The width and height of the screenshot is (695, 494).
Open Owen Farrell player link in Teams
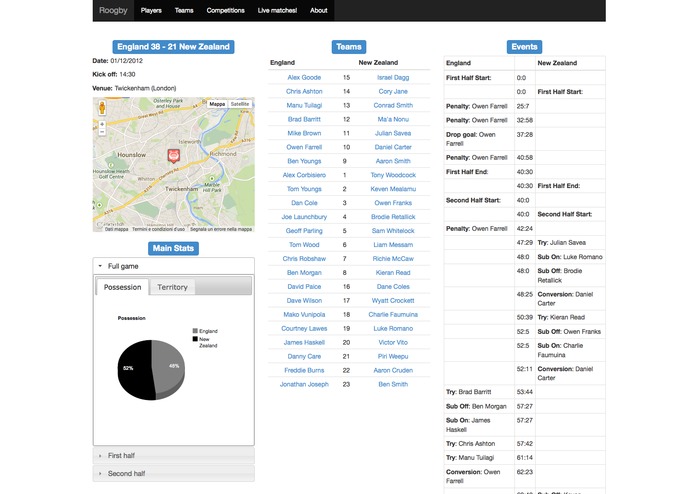tap(304, 147)
